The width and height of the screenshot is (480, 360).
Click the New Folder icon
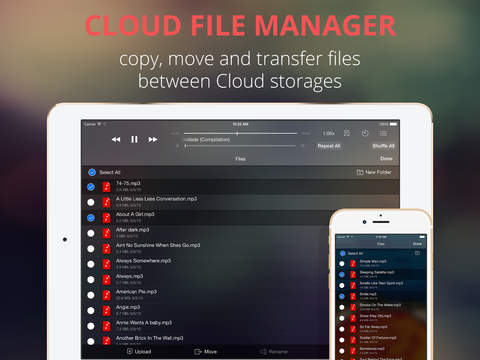(360, 172)
